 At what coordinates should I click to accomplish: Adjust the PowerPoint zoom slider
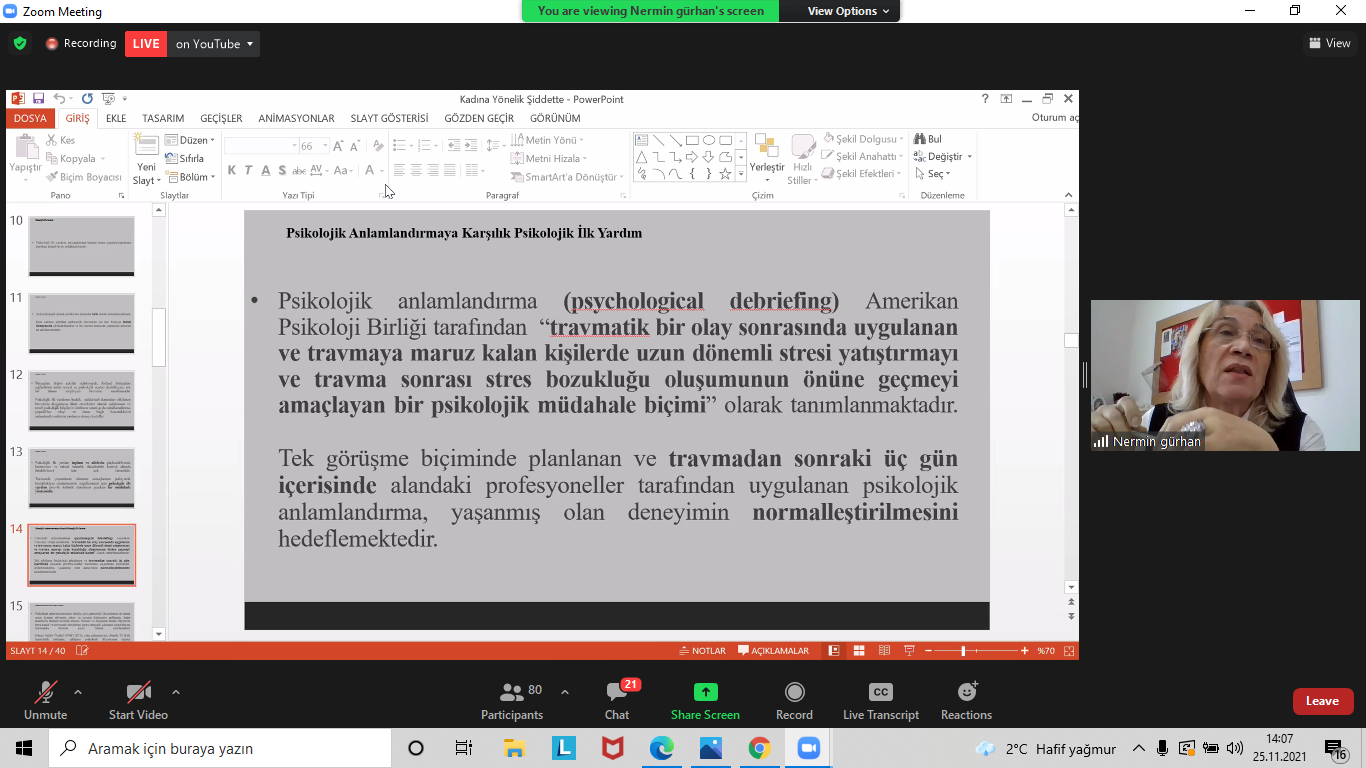[963, 651]
